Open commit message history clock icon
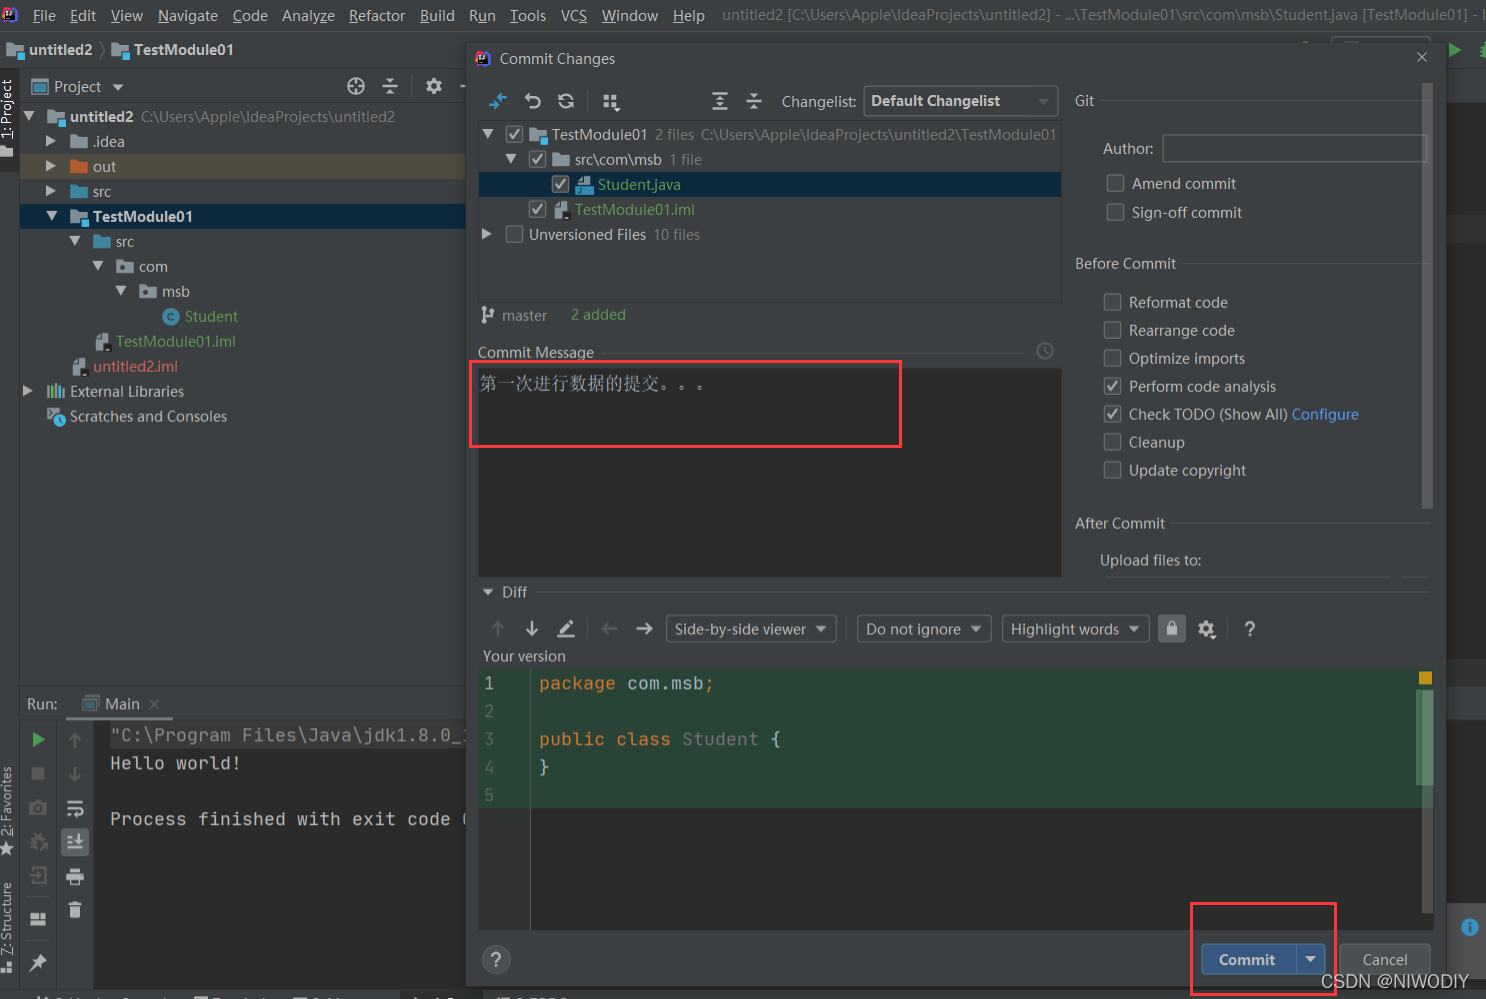The width and height of the screenshot is (1486, 999). 1045,351
